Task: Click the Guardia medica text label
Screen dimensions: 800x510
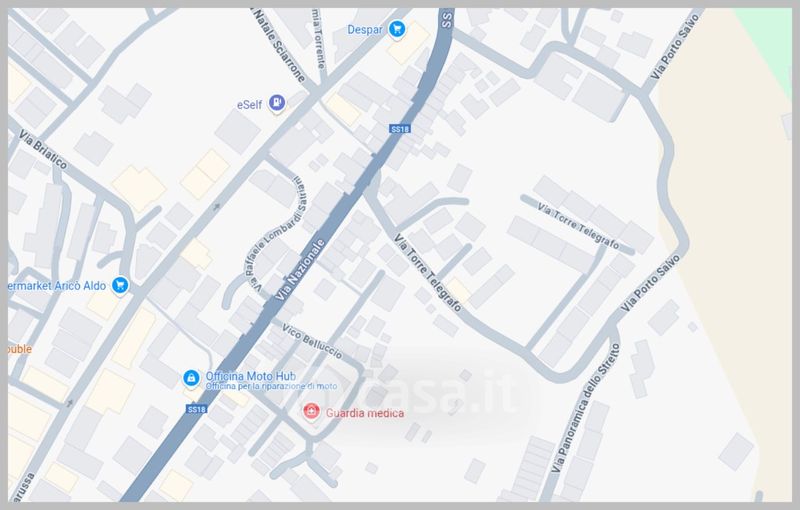Action: coord(365,413)
